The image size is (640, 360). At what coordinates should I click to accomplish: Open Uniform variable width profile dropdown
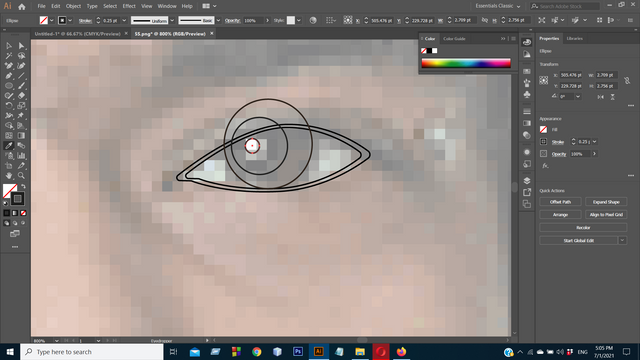click(x=172, y=20)
